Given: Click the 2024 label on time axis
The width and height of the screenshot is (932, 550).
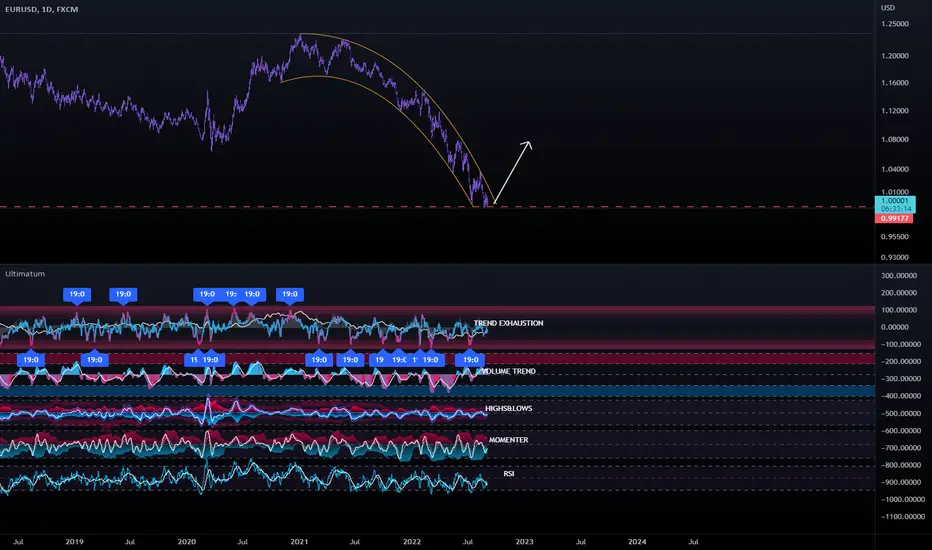Looking at the screenshot, I should [637, 542].
